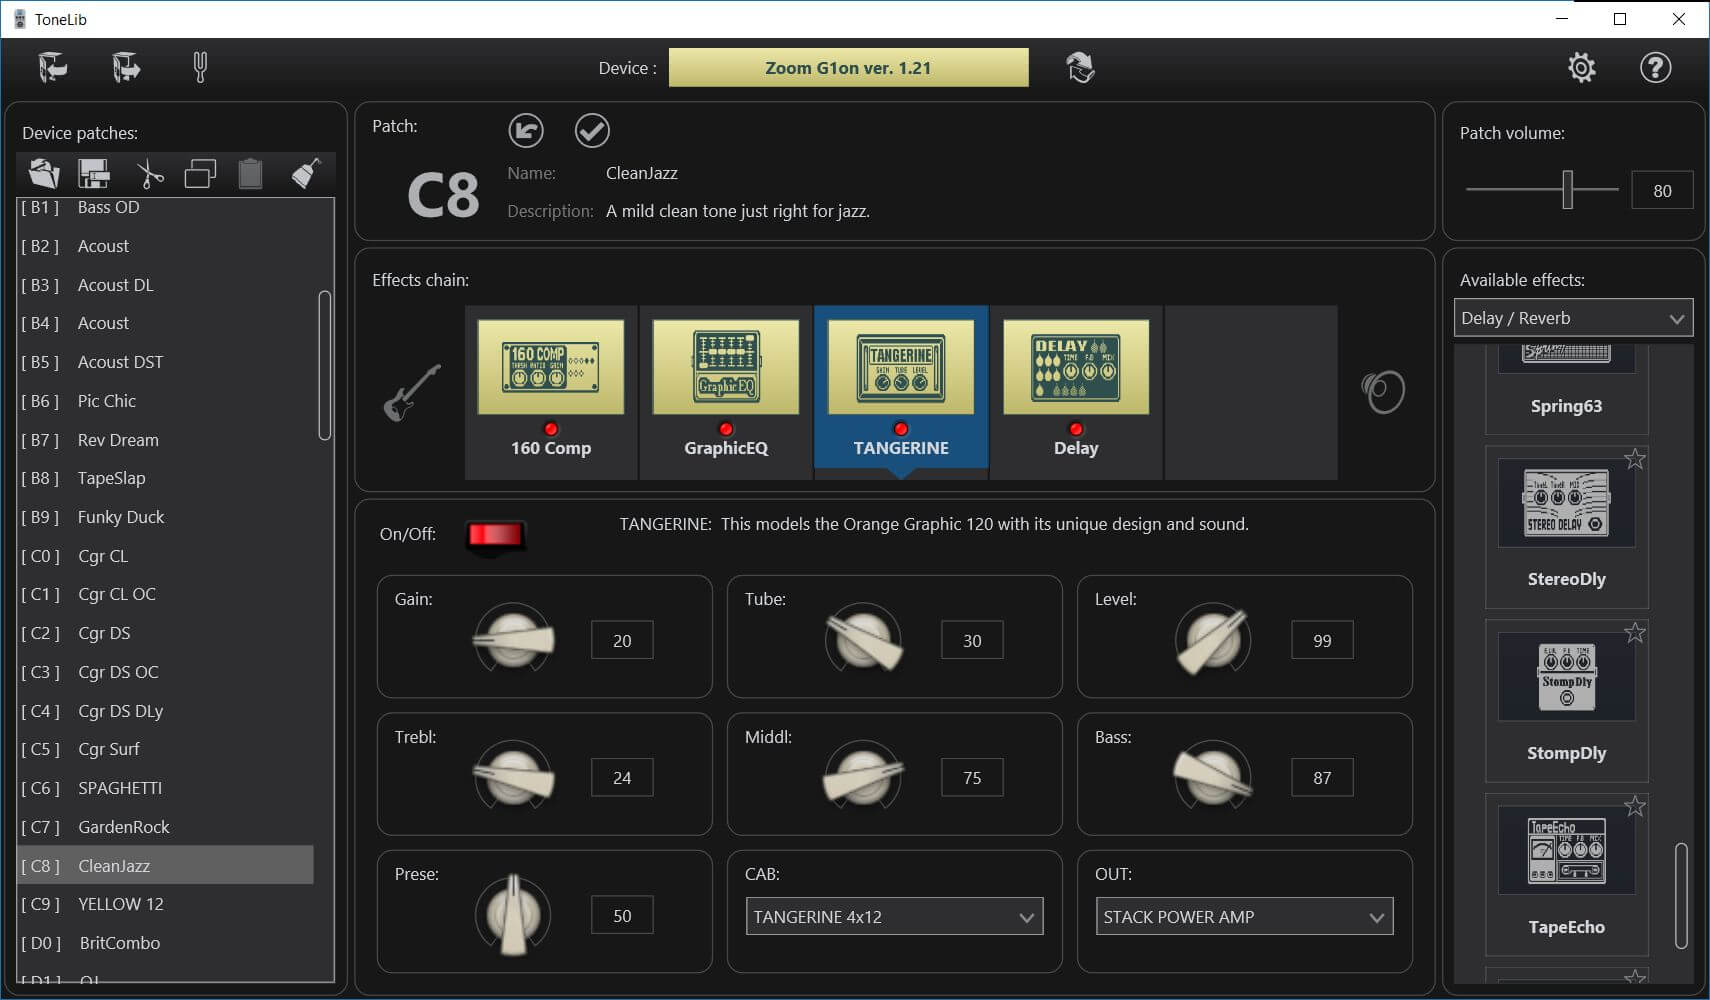The image size is (1710, 1000).
Task: Open the tuner fork icon
Action: pyautogui.click(x=200, y=67)
